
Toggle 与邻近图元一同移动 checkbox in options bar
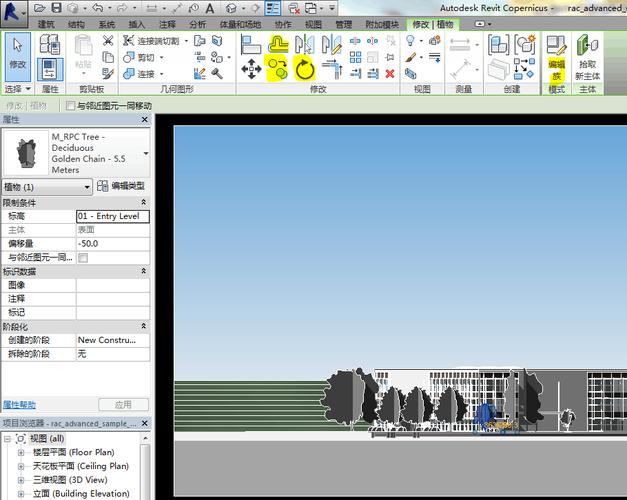[71, 106]
